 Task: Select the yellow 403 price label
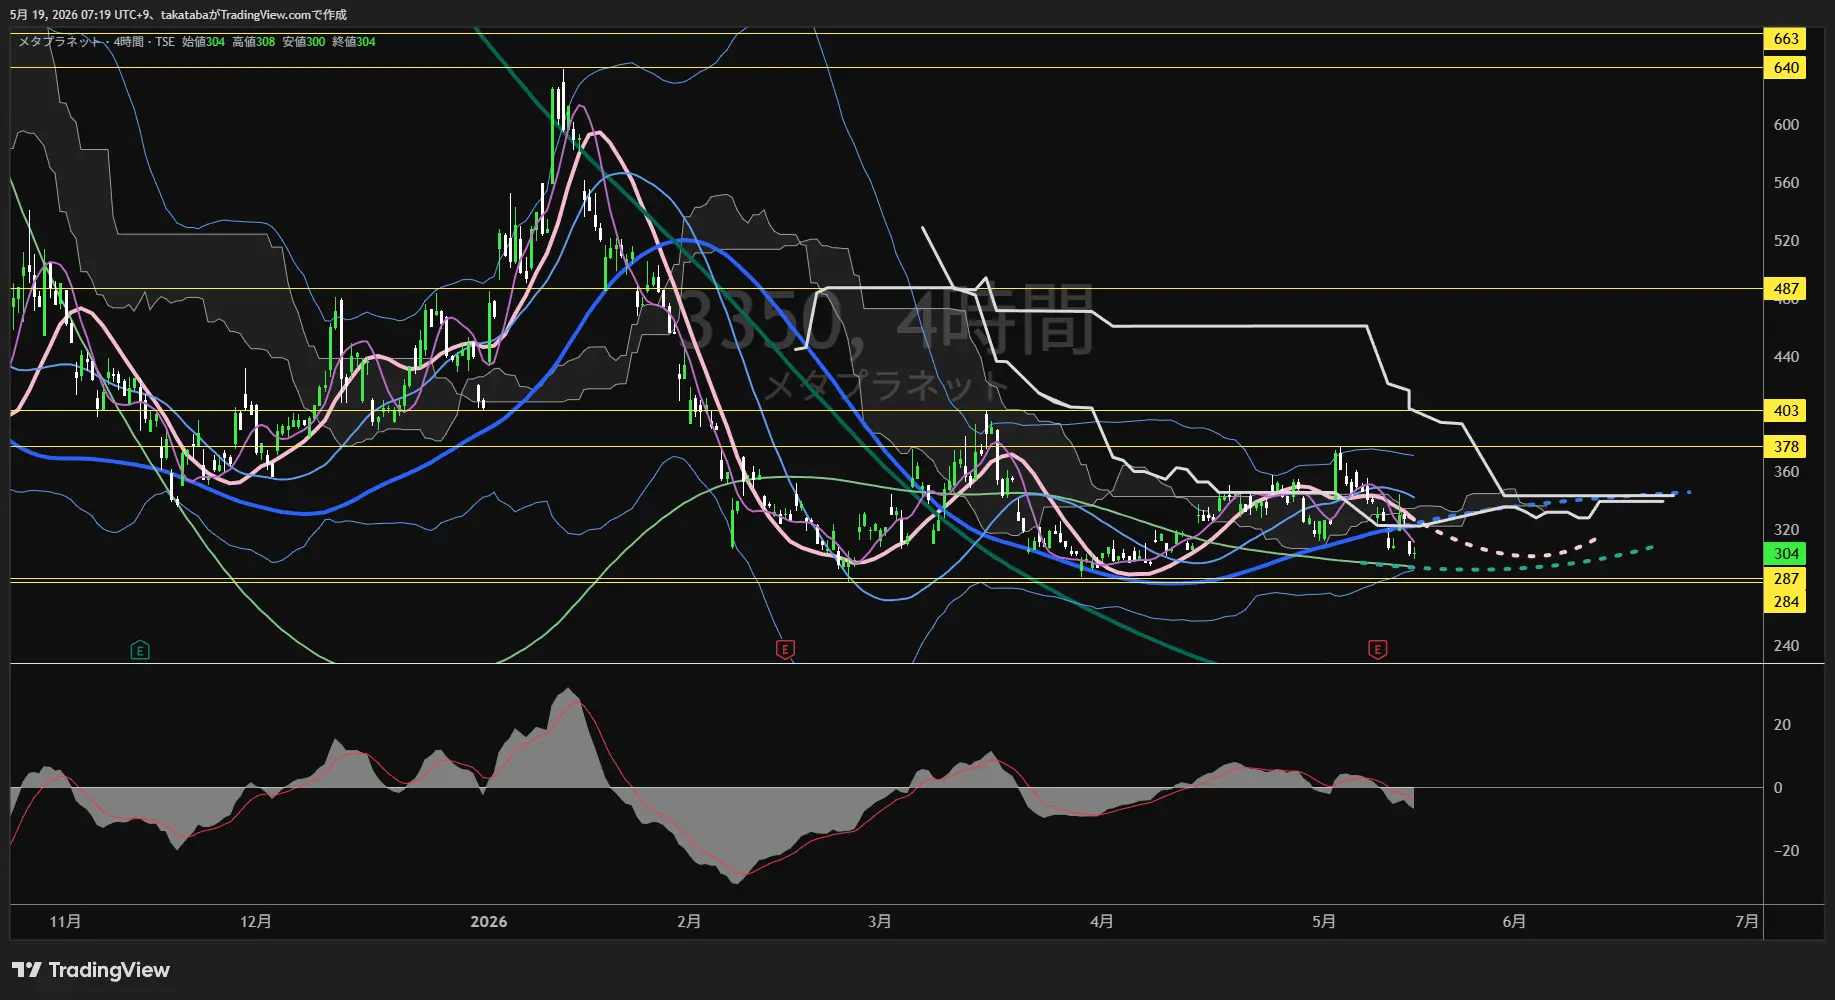tap(1785, 411)
